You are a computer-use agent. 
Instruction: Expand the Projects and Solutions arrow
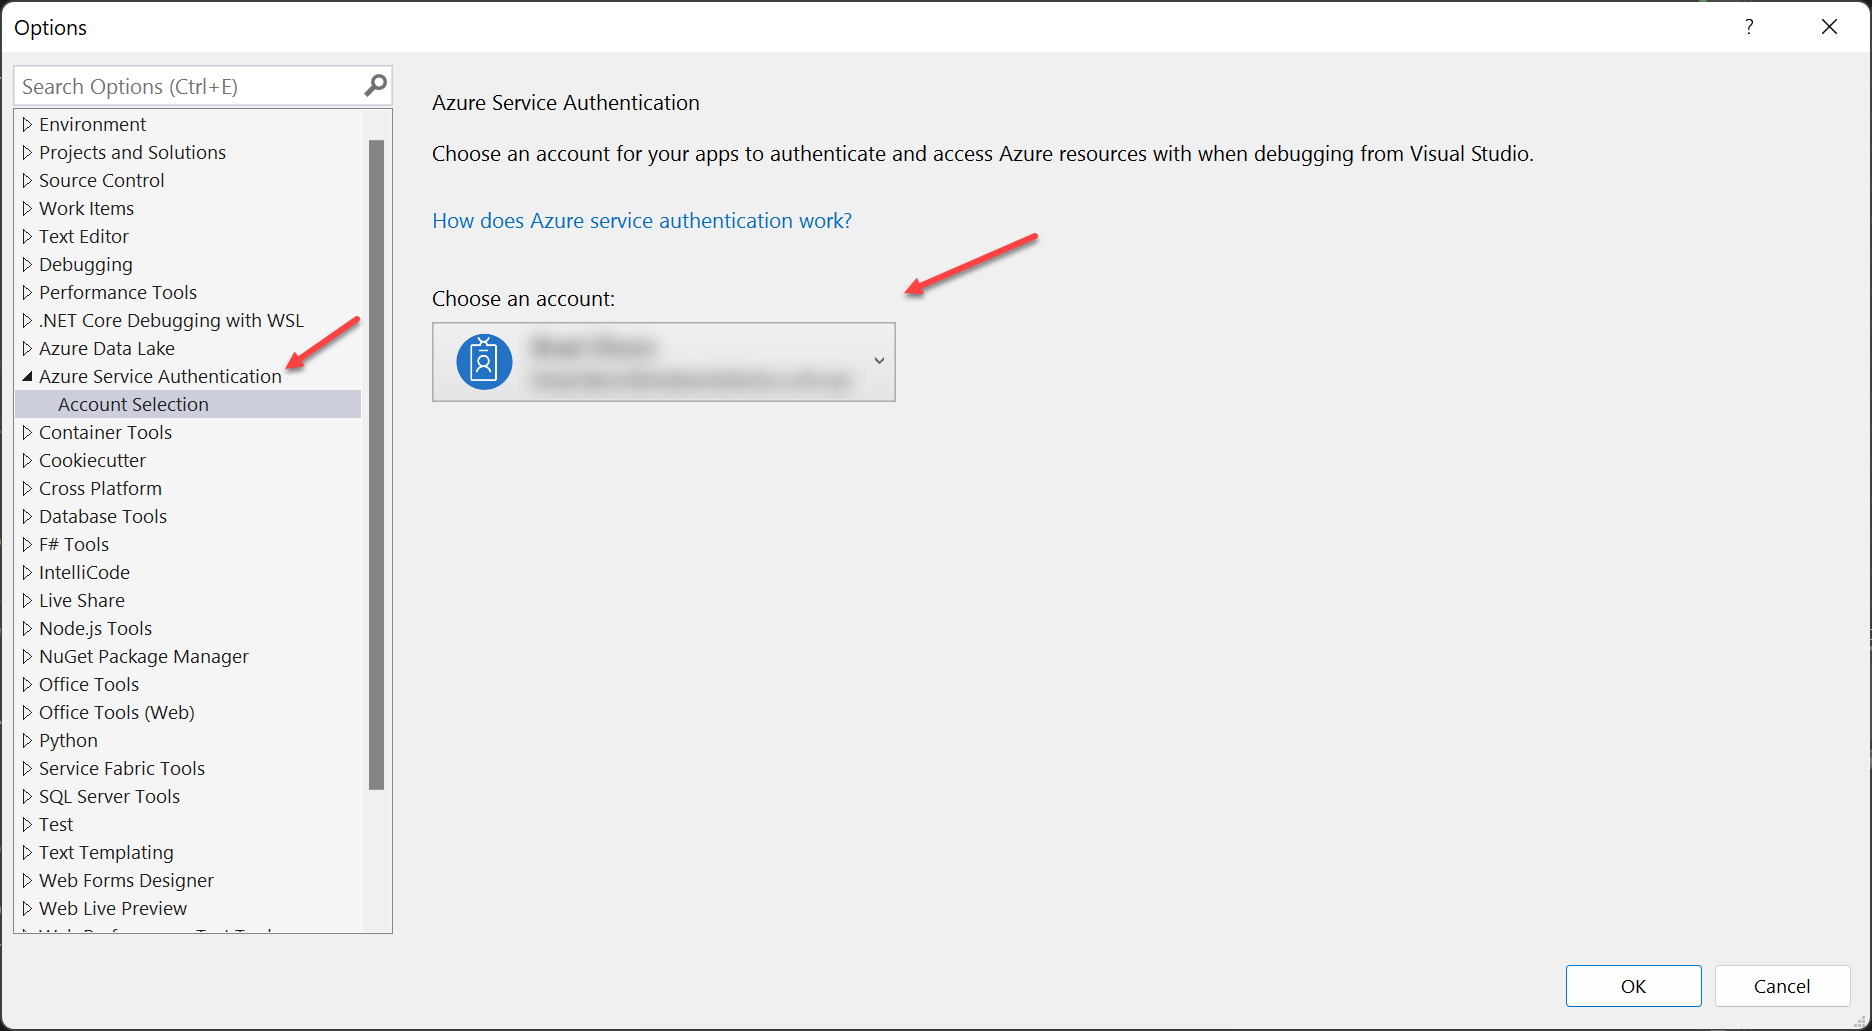coord(27,152)
